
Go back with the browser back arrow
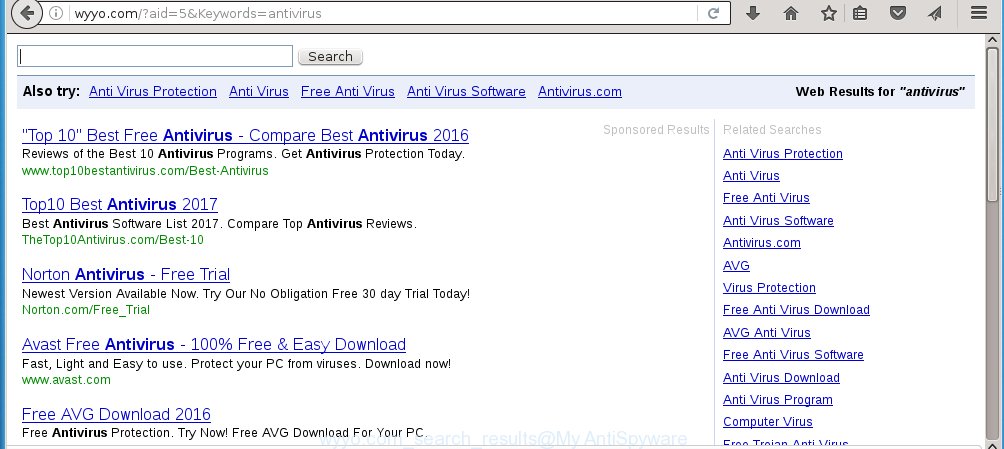tap(26, 13)
